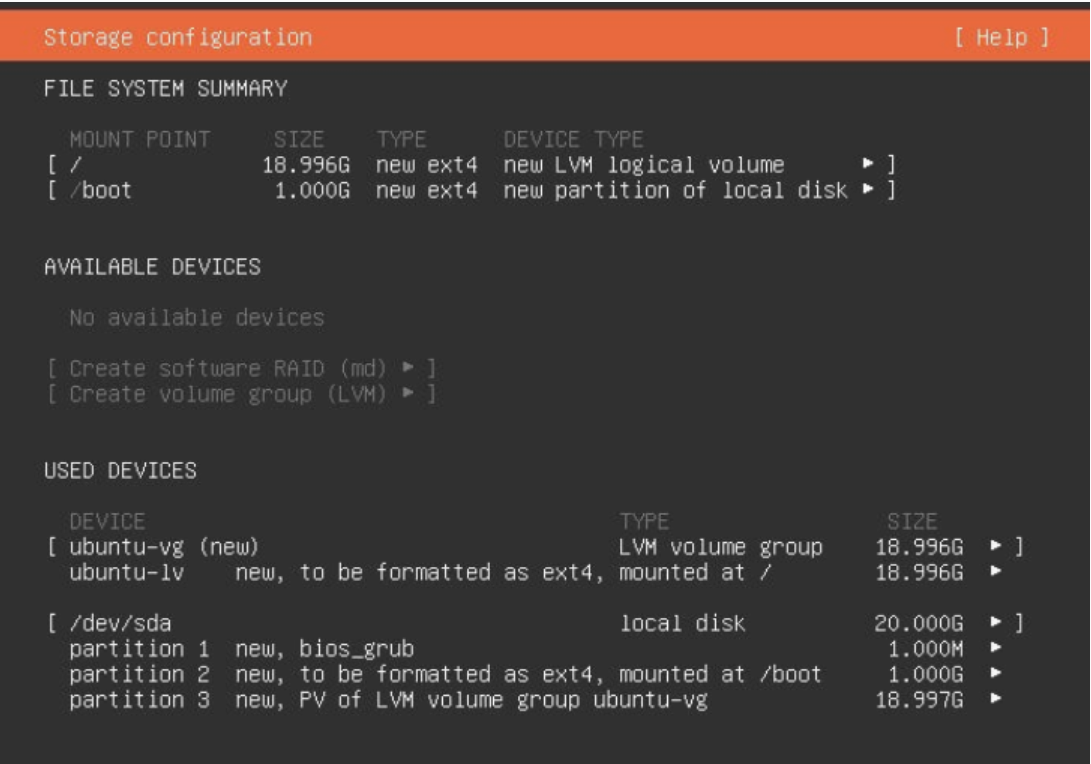Open arrow menu for partition 1
This screenshot has height=764, width=1091.
coord(996,648)
